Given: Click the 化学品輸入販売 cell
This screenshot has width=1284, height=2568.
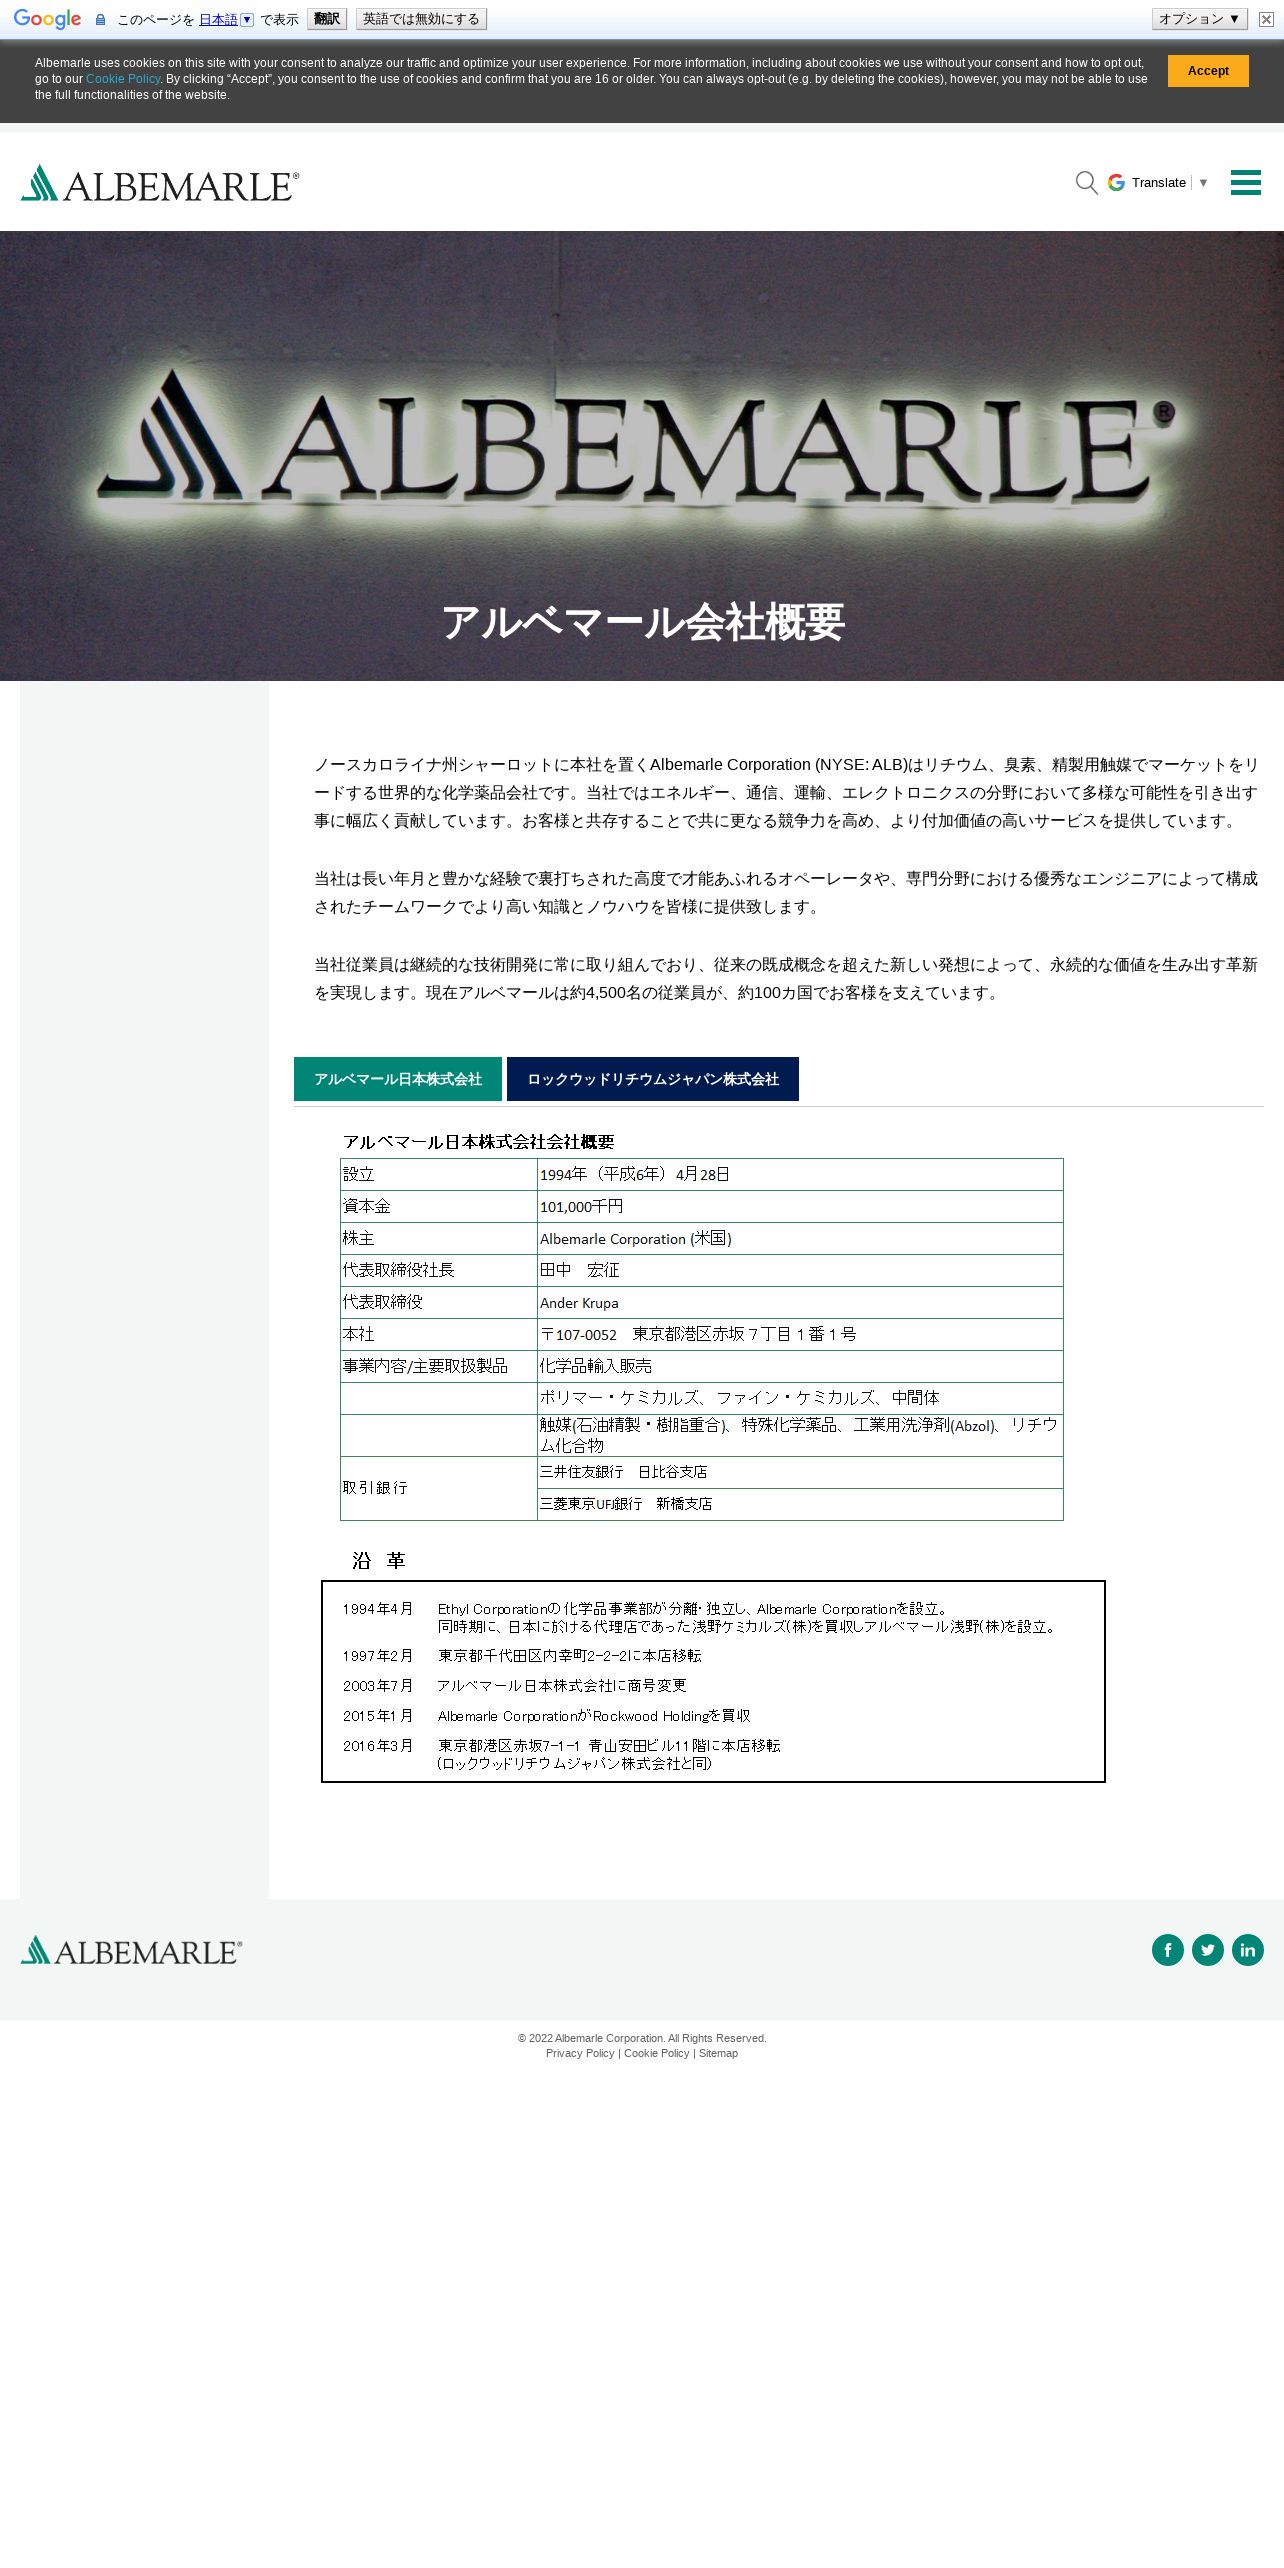Looking at the screenshot, I should 800,1367.
